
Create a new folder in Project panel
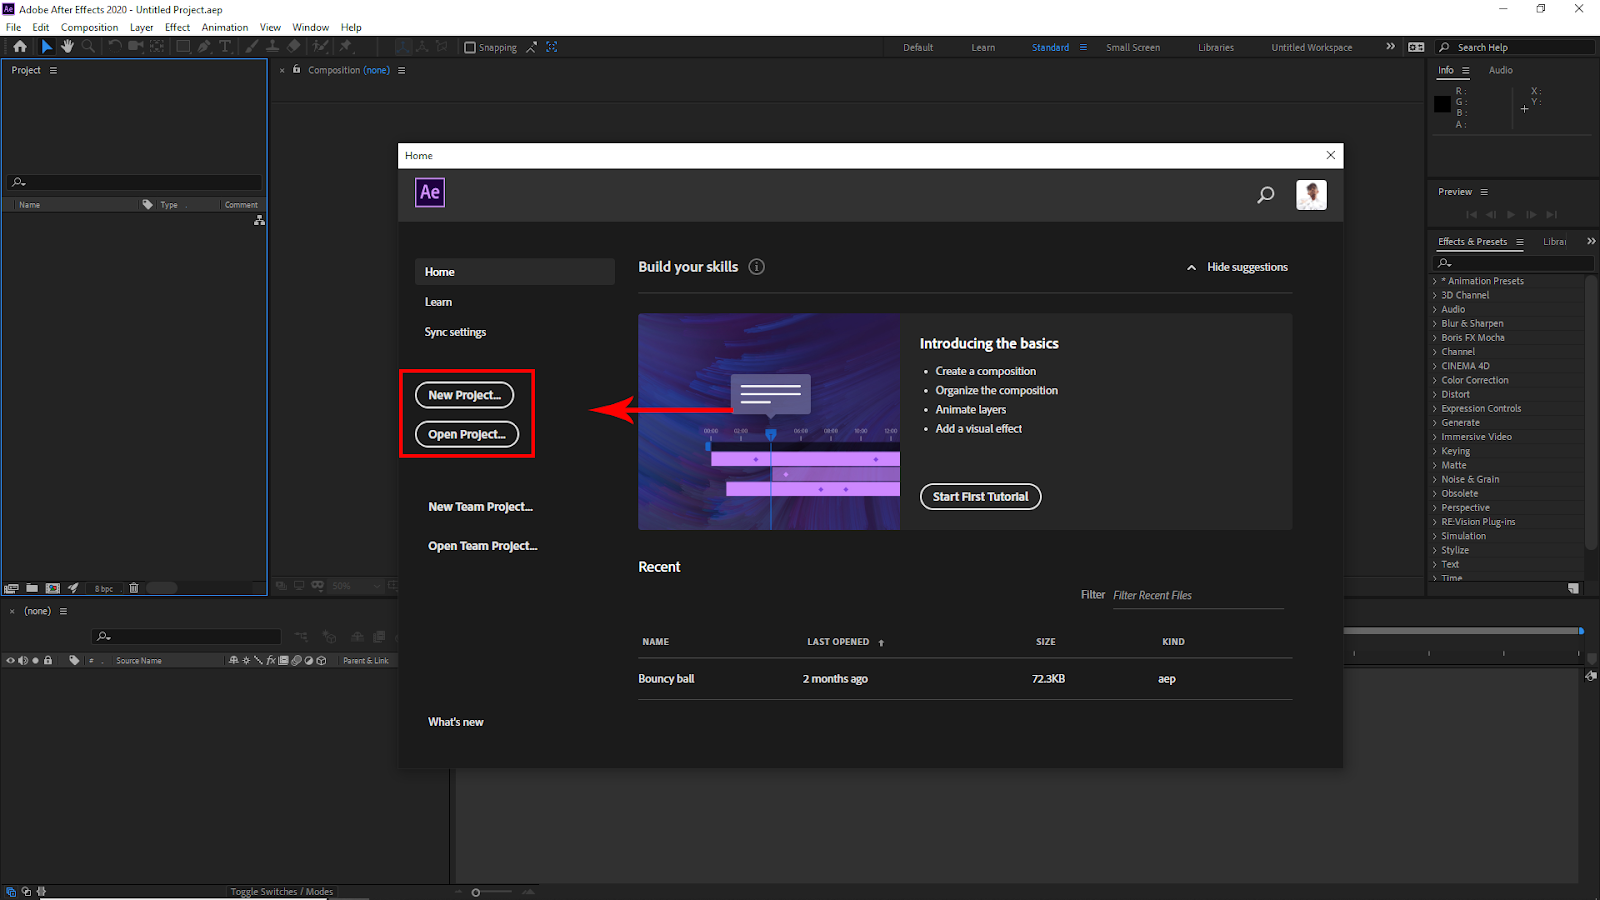[x=32, y=588]
